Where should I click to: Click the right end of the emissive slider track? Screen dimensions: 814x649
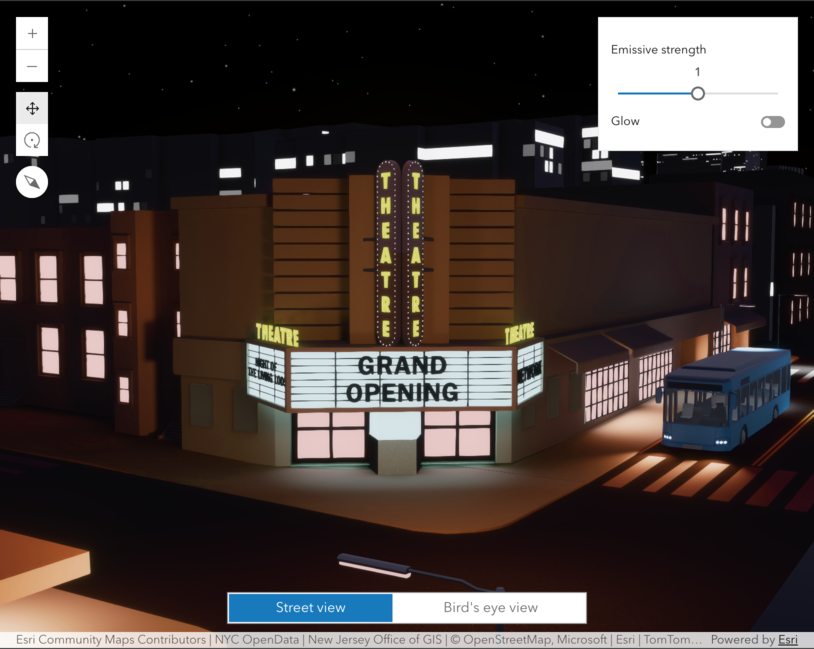click(x=776, y=93)
